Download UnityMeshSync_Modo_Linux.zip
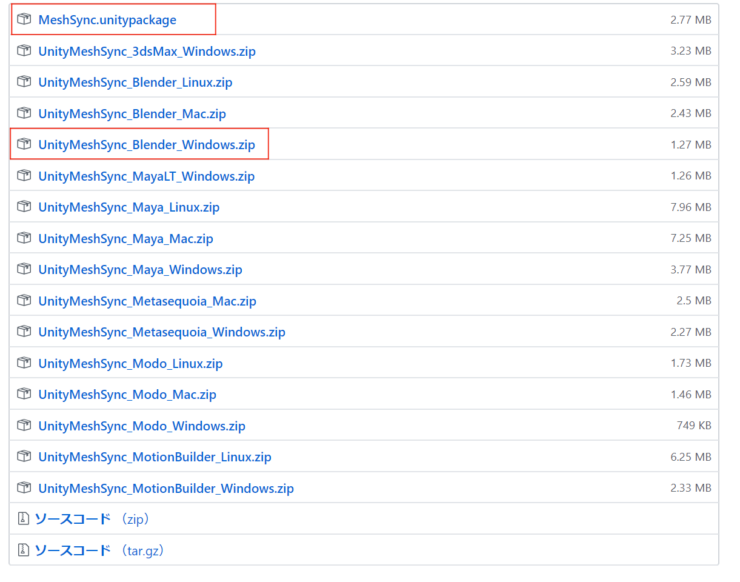The image size is (740, 582). [x=130, y=364]
